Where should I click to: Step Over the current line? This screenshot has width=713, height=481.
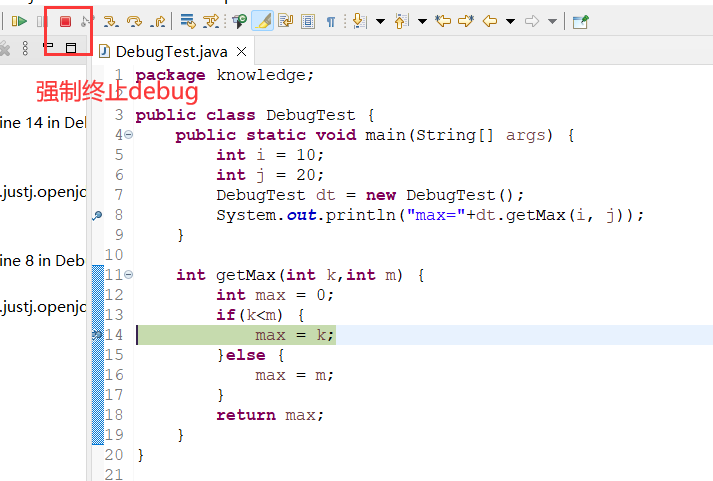pos(134,21)
